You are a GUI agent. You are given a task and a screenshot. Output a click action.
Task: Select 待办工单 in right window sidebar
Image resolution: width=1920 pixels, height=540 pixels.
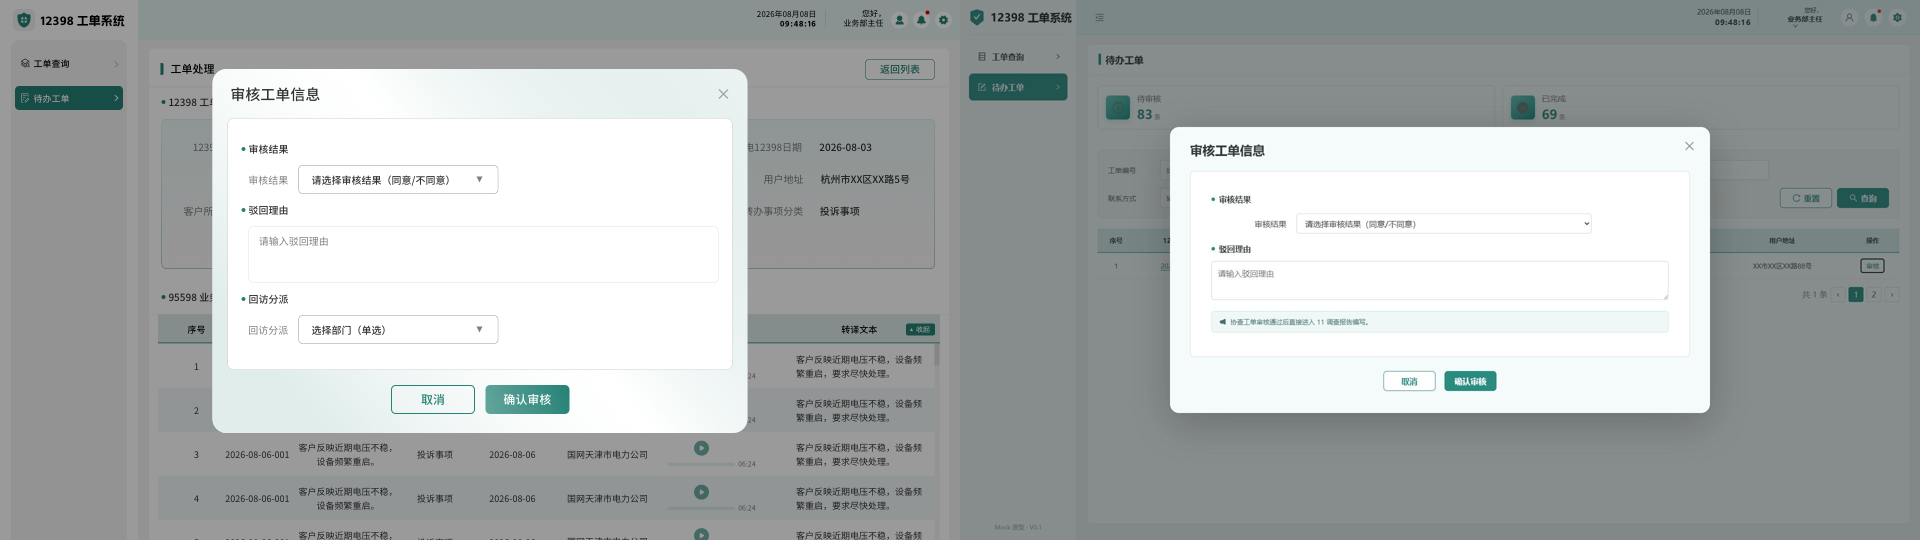tap(1018, 87)
